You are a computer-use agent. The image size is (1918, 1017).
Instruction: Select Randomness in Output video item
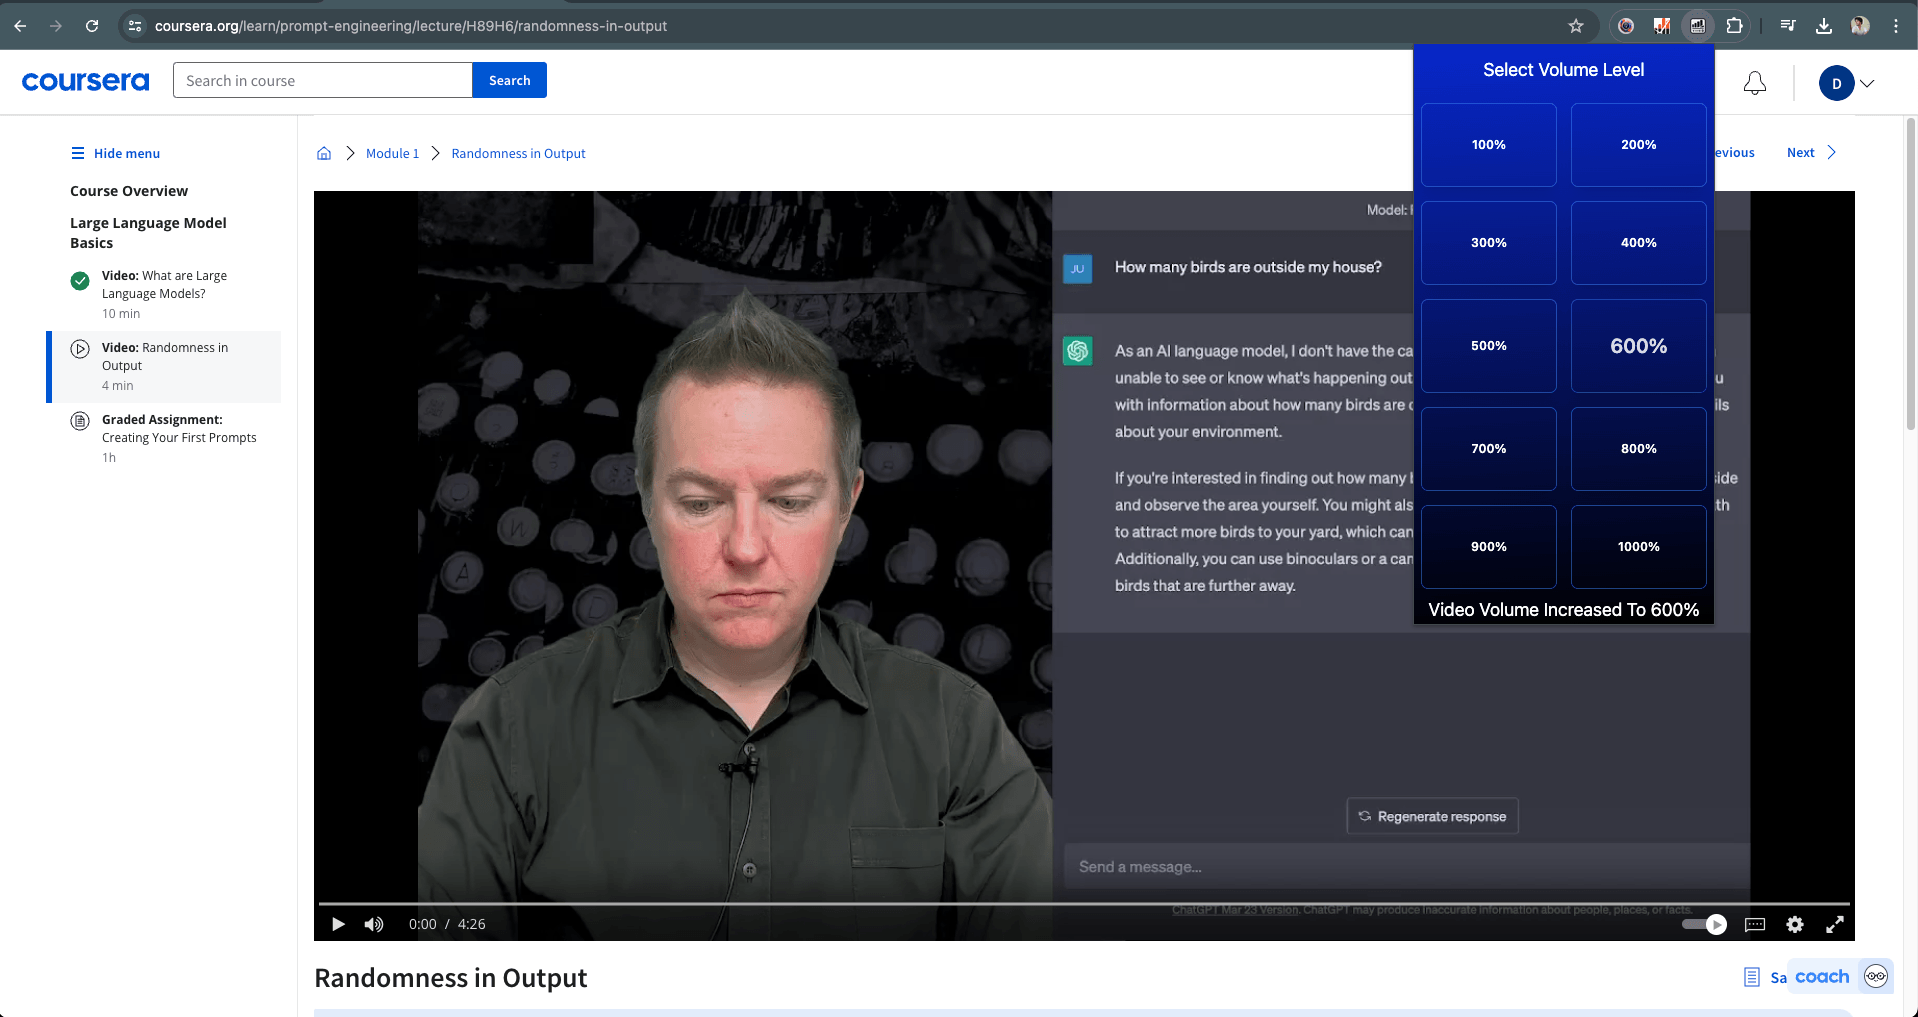(165, 366)
